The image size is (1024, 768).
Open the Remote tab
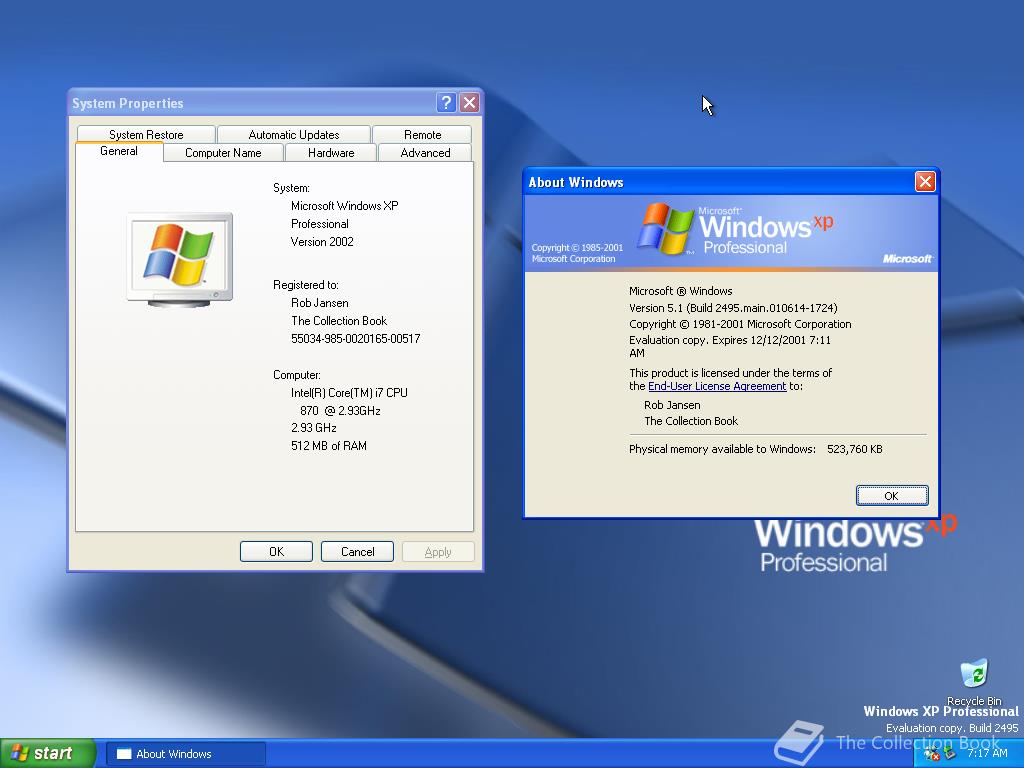coord(423,135)
